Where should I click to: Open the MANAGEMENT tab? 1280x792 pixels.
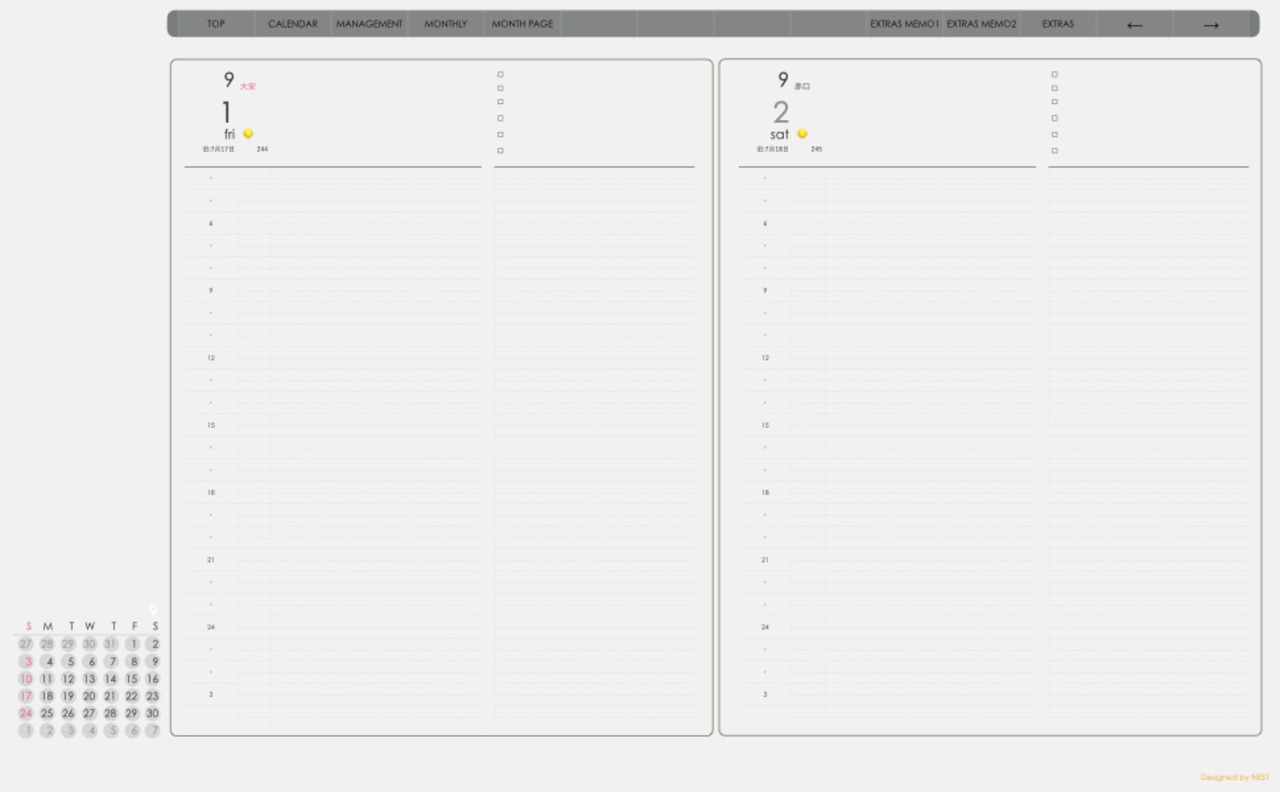pos(369,24)
